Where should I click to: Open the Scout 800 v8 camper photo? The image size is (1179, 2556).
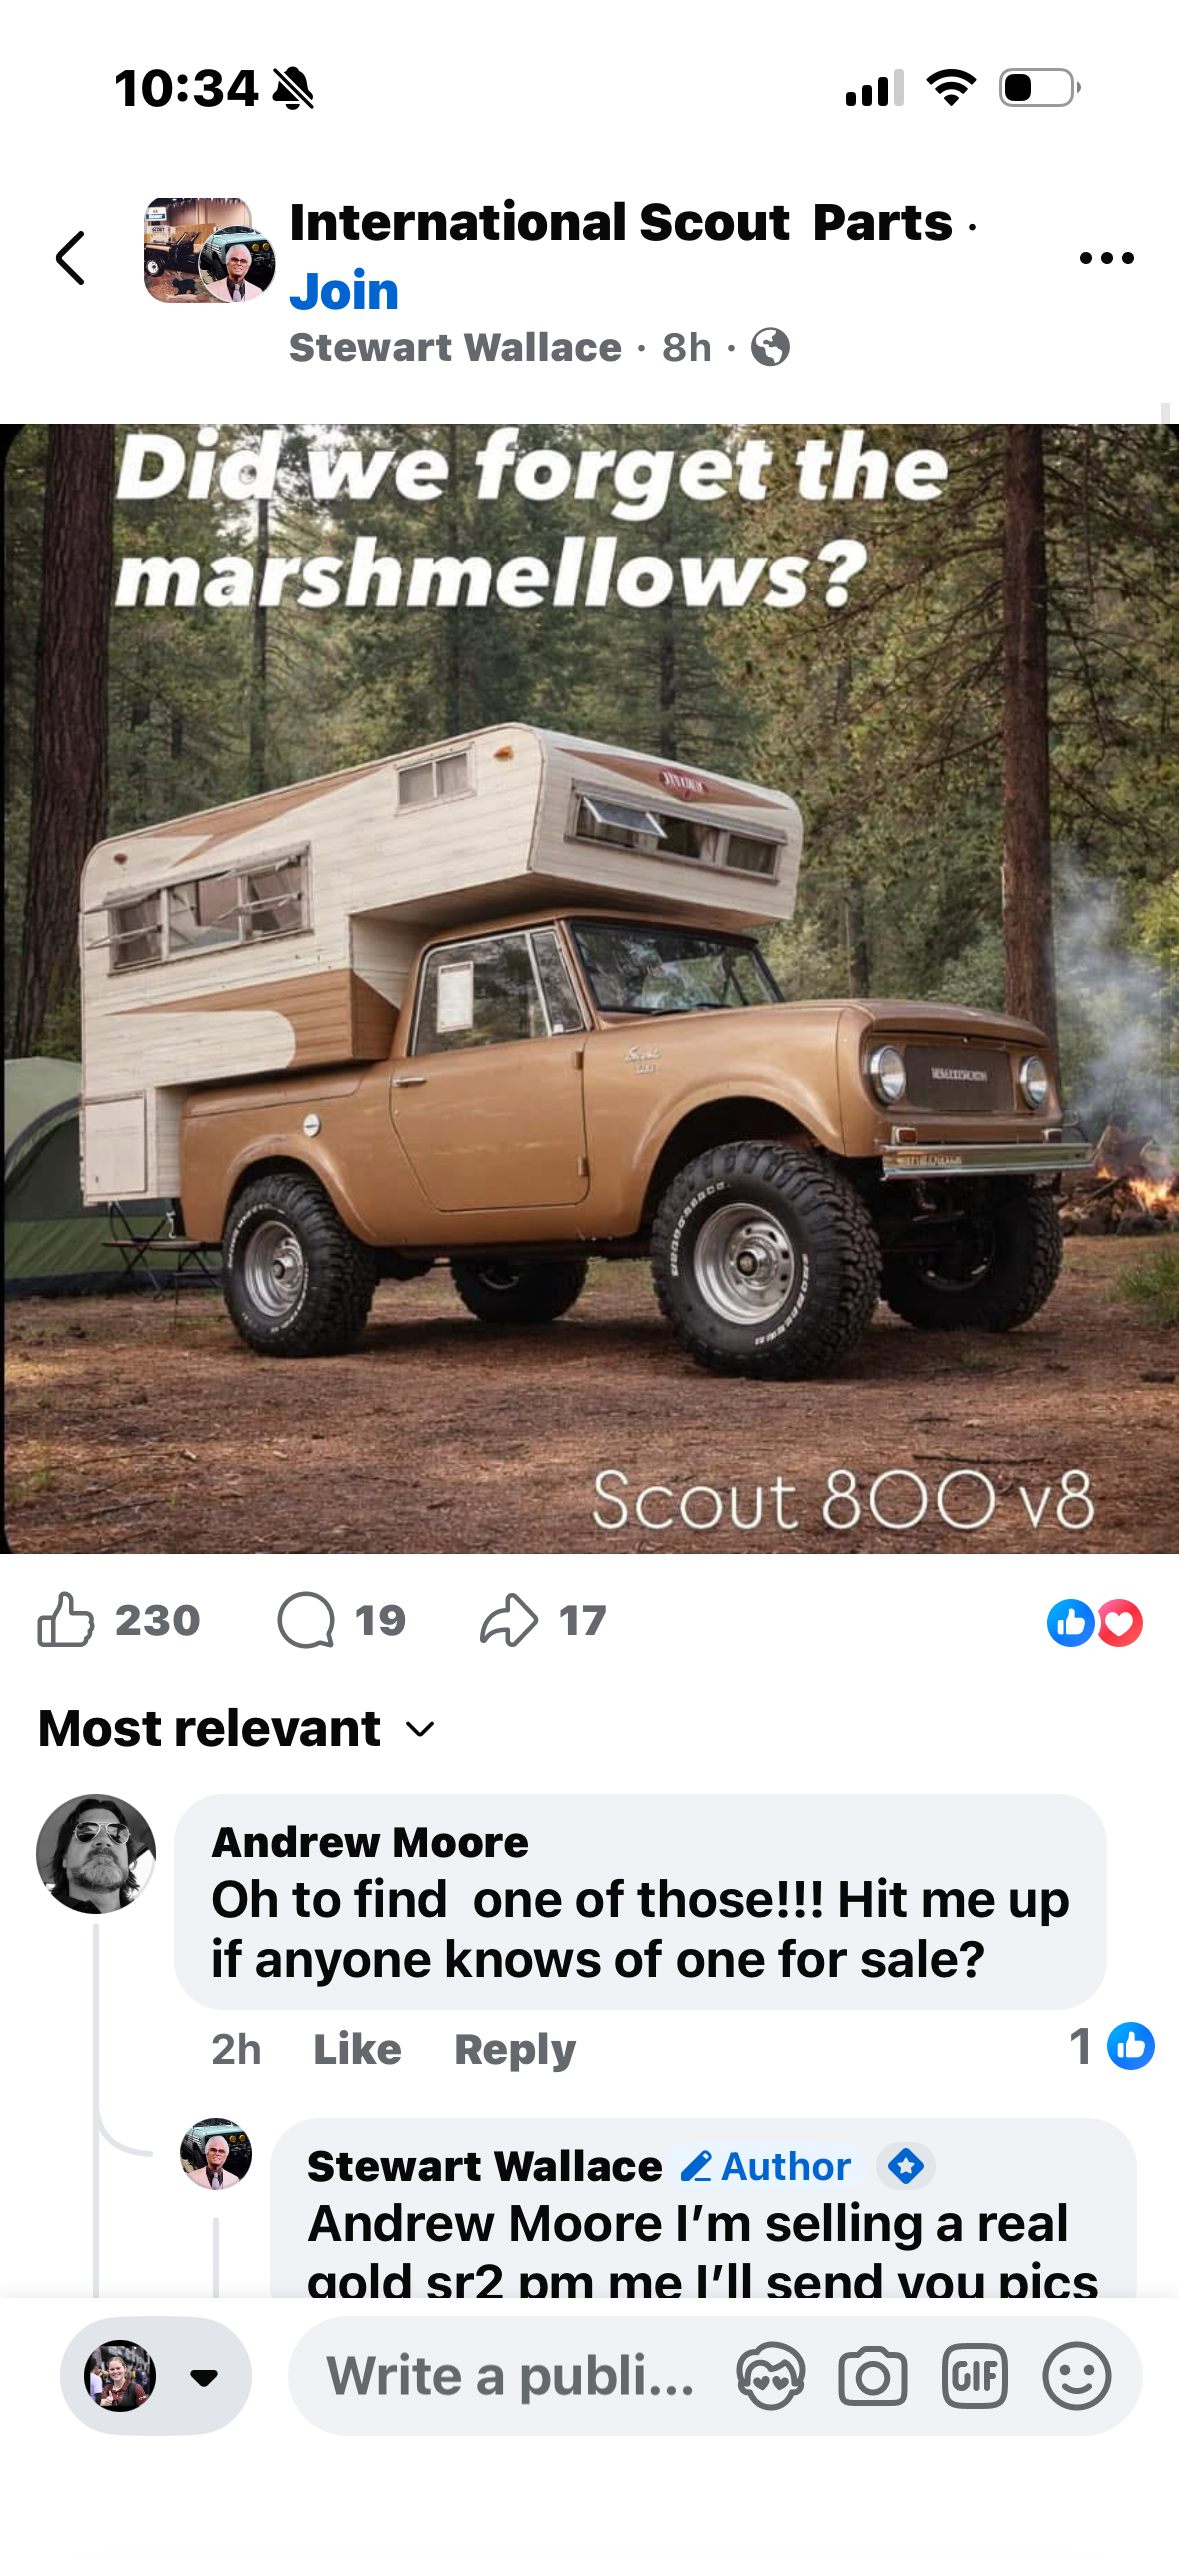click(x=589, y=988)
